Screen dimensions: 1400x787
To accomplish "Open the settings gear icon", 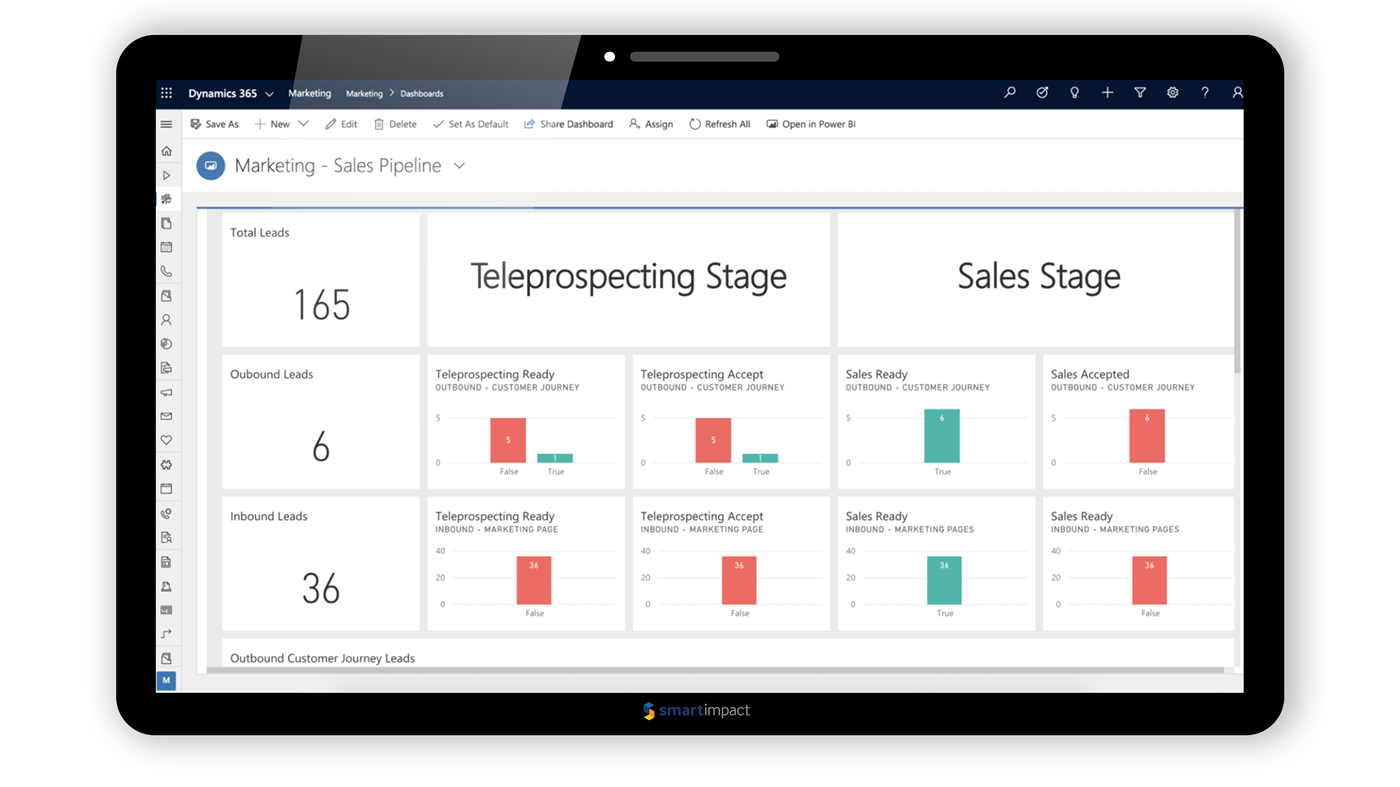I will [1172, 92].
